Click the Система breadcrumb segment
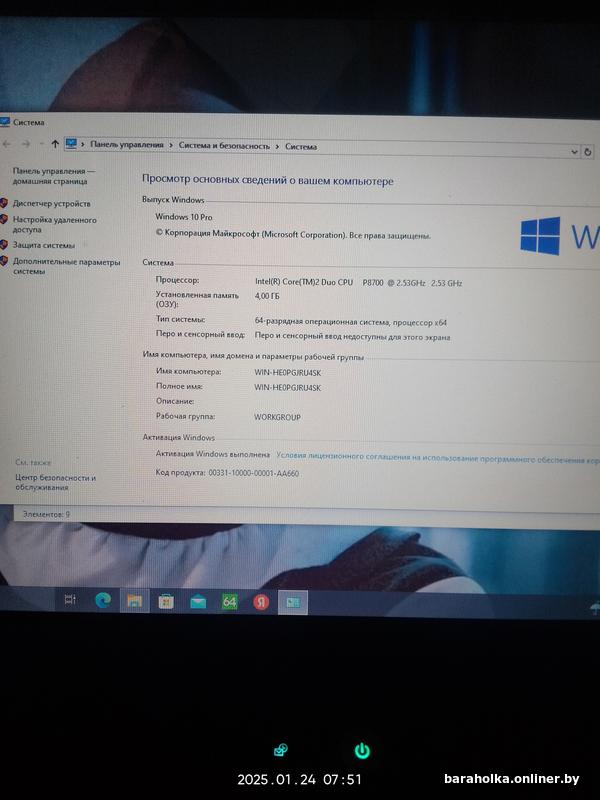Viewport: 600px width, 800px height. (301, 146)
